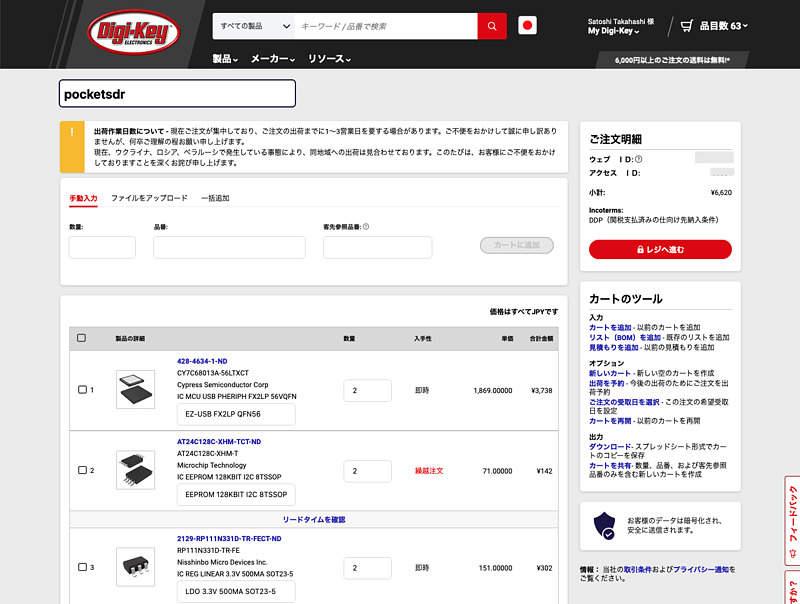The width and height of the screenshot is (800, 604).
Task: Open the すべての製品 category dropdown
Action: [x=254, y=26]
